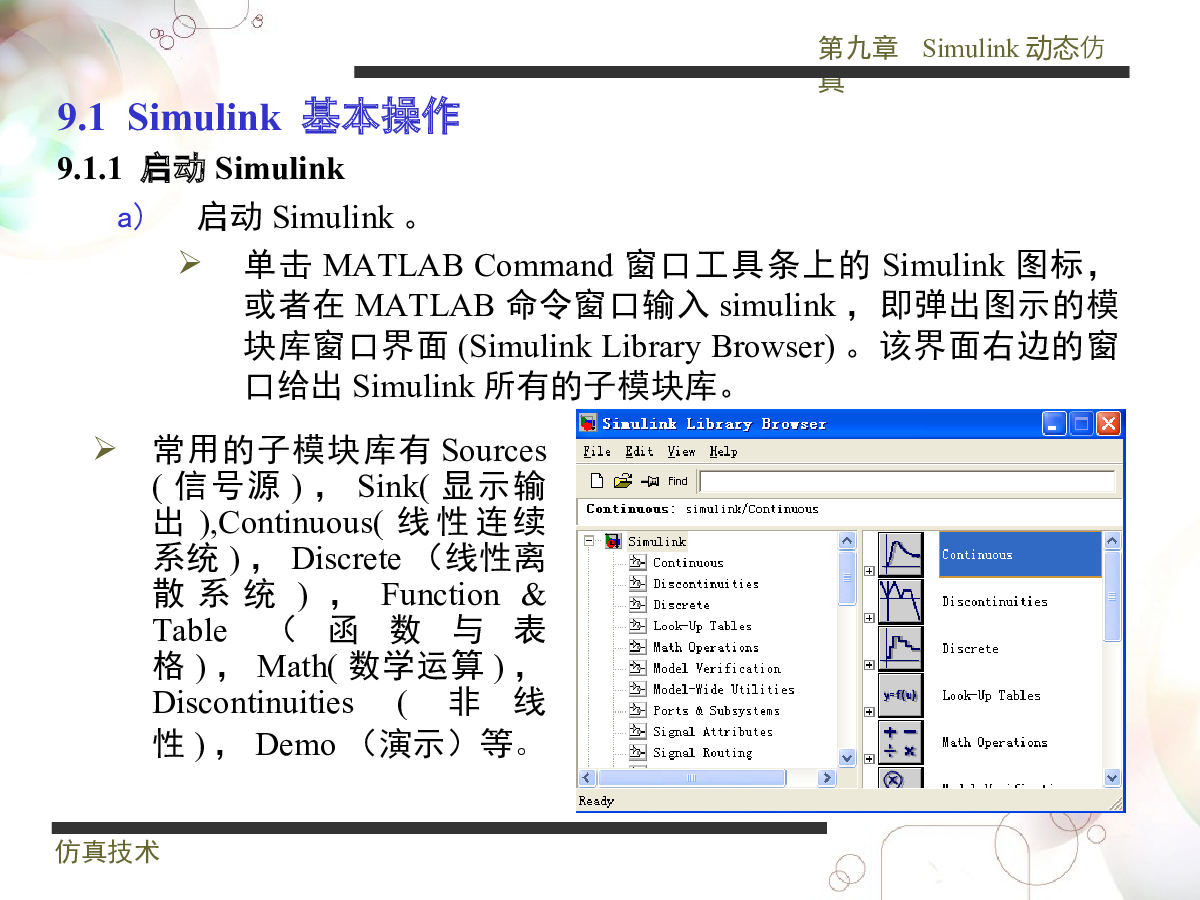
Task: Click the right pane's scroll up arrow
Action: [x=1113, y=541]
